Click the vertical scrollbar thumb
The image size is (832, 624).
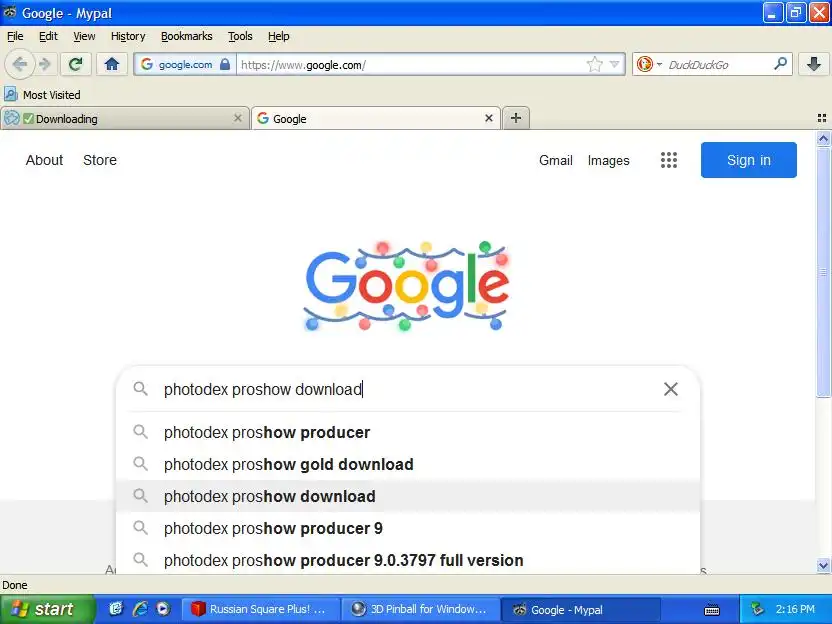823,271
